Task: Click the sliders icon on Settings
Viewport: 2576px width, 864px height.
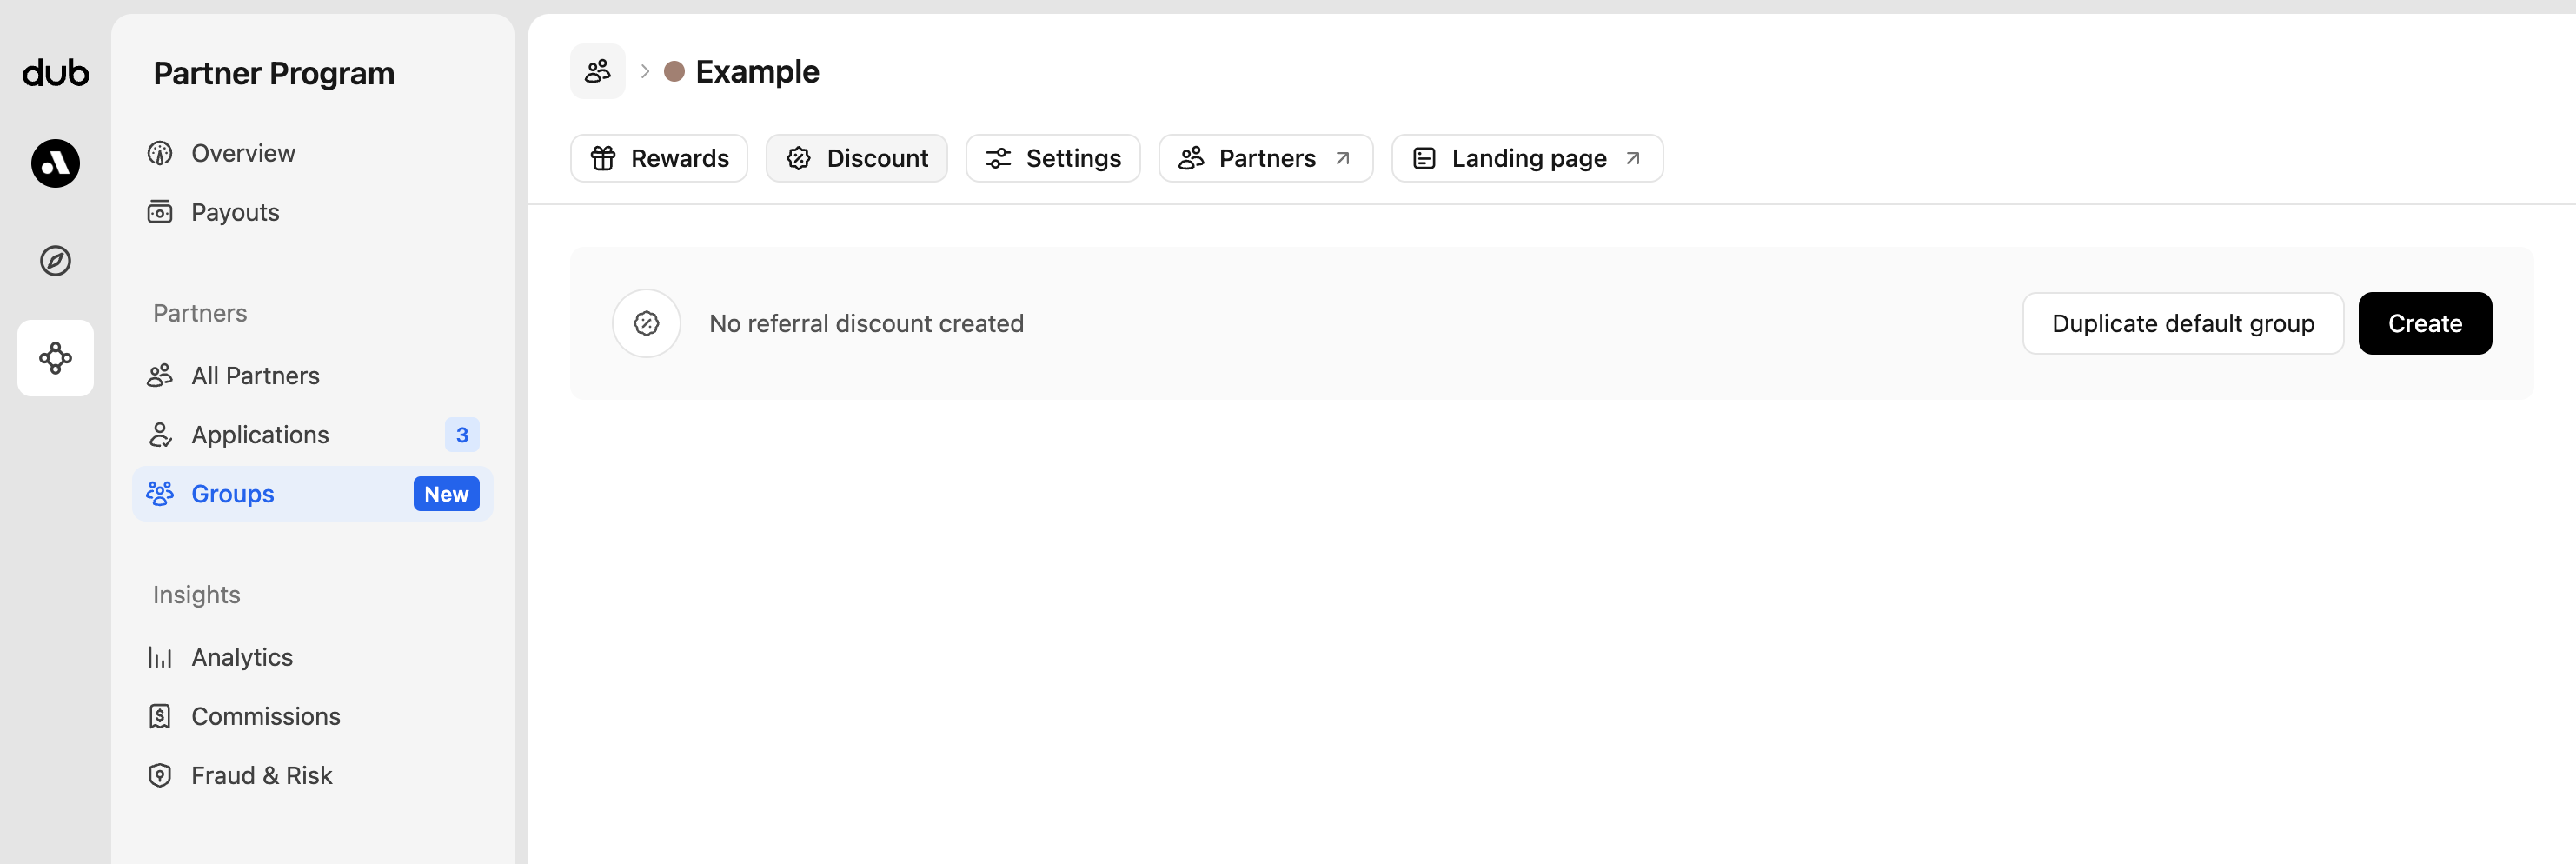Action: [998, 158]
